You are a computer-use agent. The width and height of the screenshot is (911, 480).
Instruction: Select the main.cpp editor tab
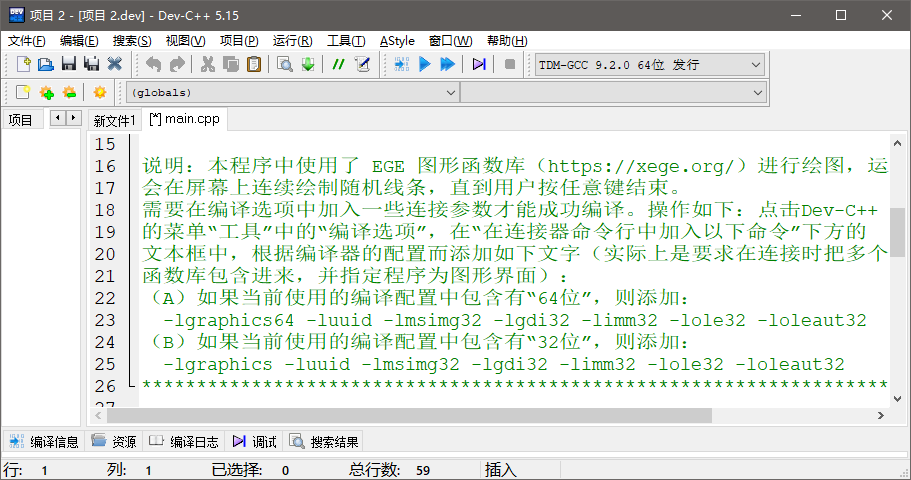[185, 119]
